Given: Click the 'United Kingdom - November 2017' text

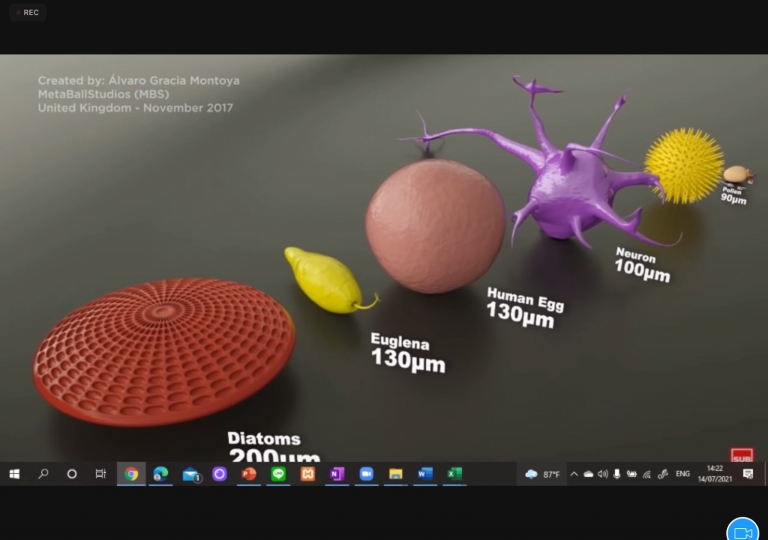Looking at the screenshot, I should tap(135, 108).
